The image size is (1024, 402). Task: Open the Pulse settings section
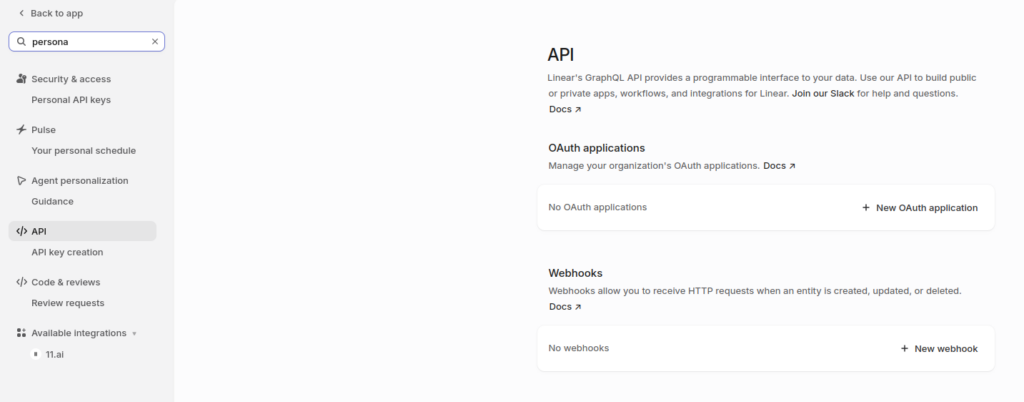click(x=44, y=130)
